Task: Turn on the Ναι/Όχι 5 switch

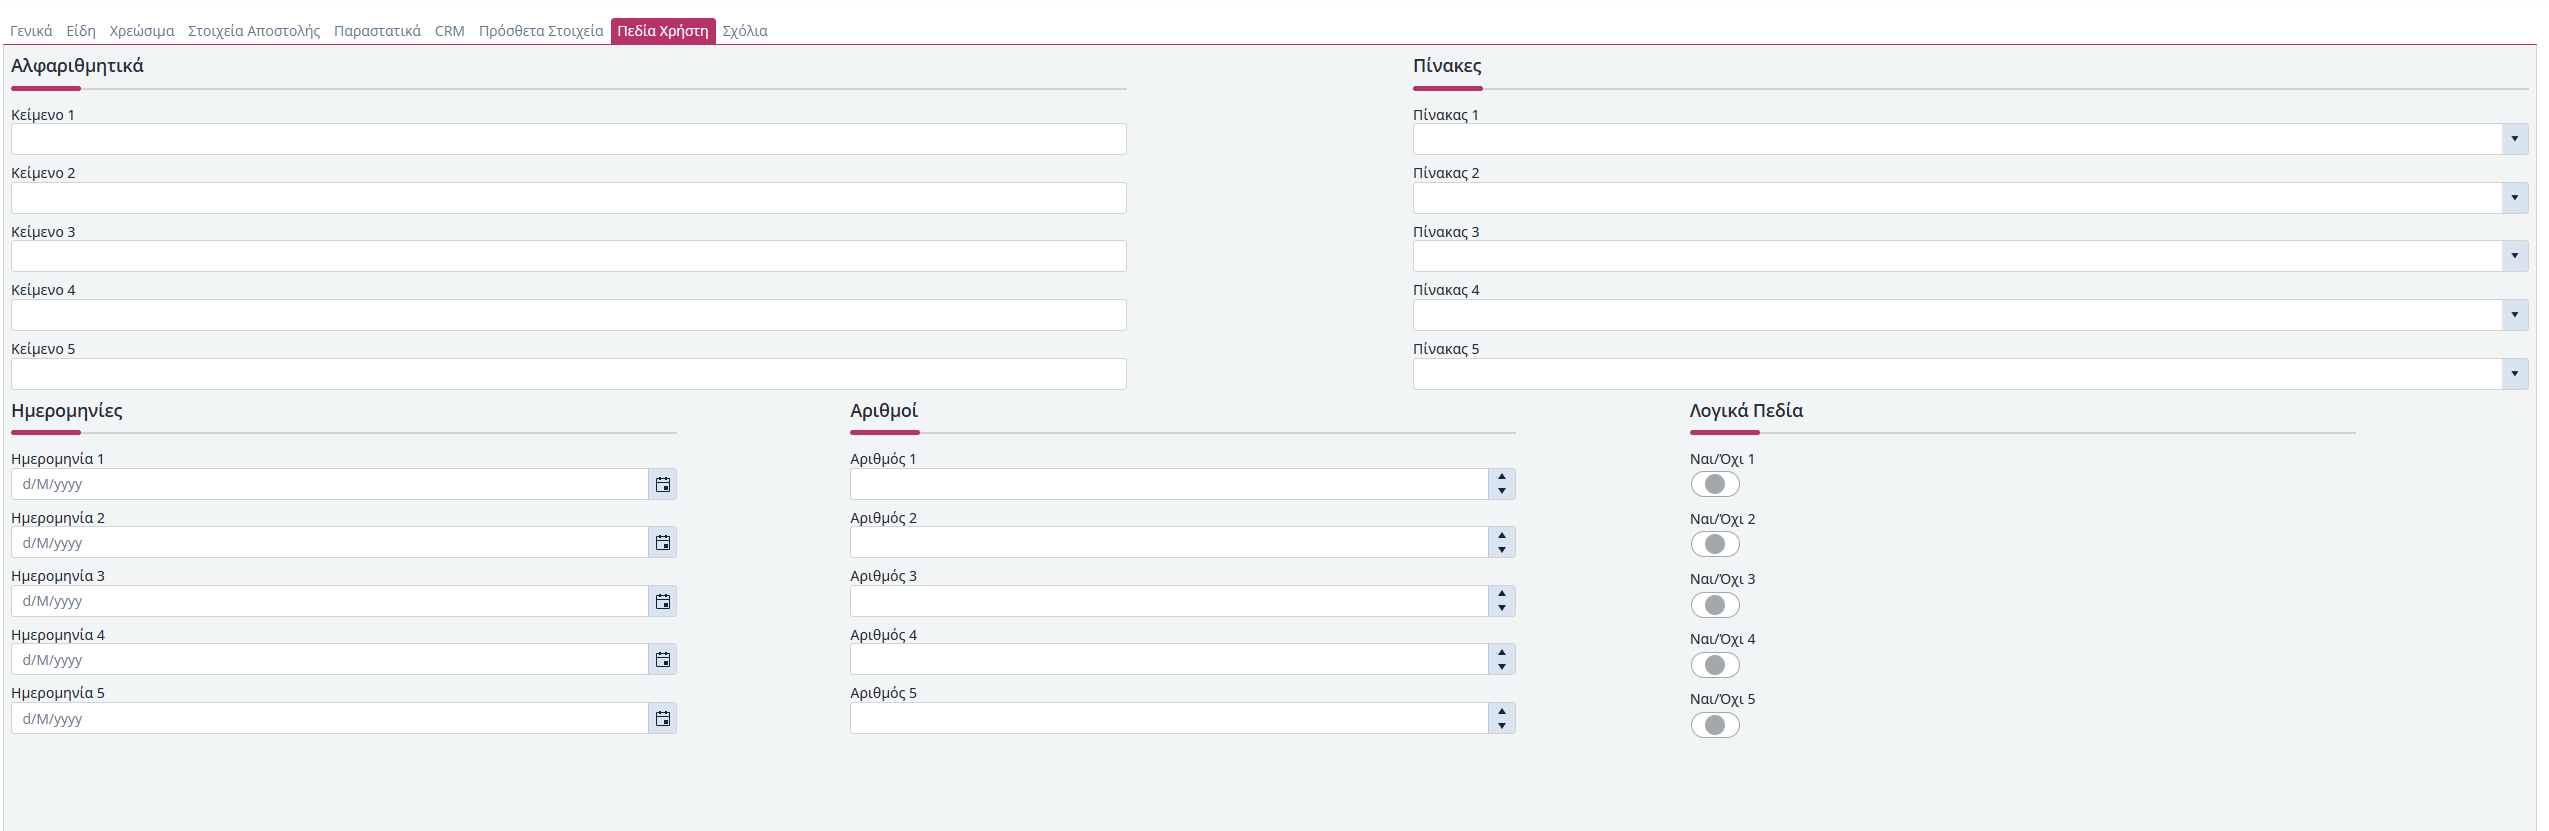Action: click(1714, 725)
